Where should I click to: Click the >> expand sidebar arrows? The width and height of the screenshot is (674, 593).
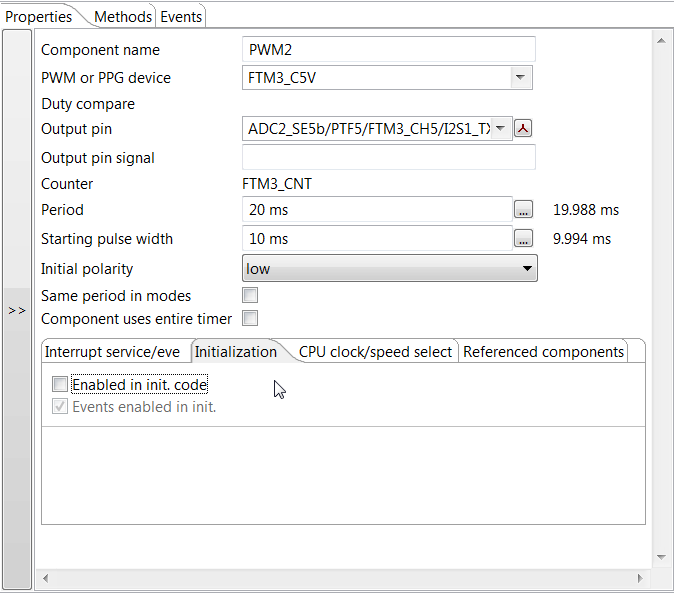17,311
